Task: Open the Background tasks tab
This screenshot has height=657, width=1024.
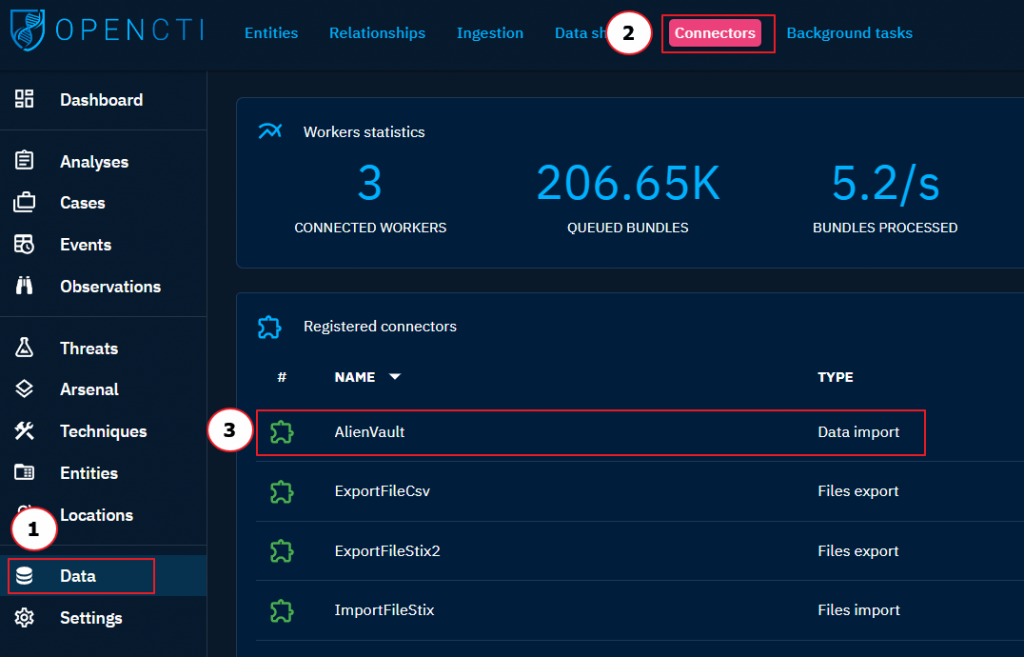Action: pos(849,33)
